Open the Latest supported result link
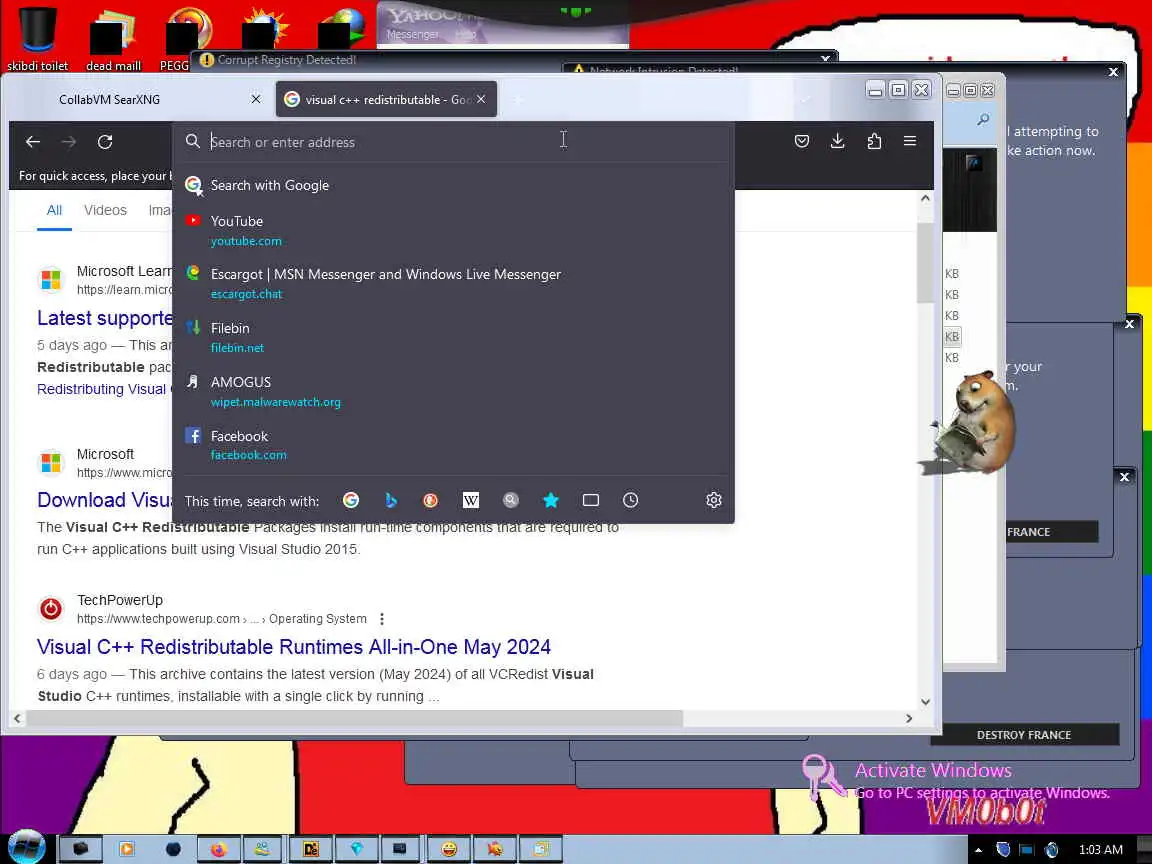The width and height of the screenshot is (1152, 864). click(104, 318)
